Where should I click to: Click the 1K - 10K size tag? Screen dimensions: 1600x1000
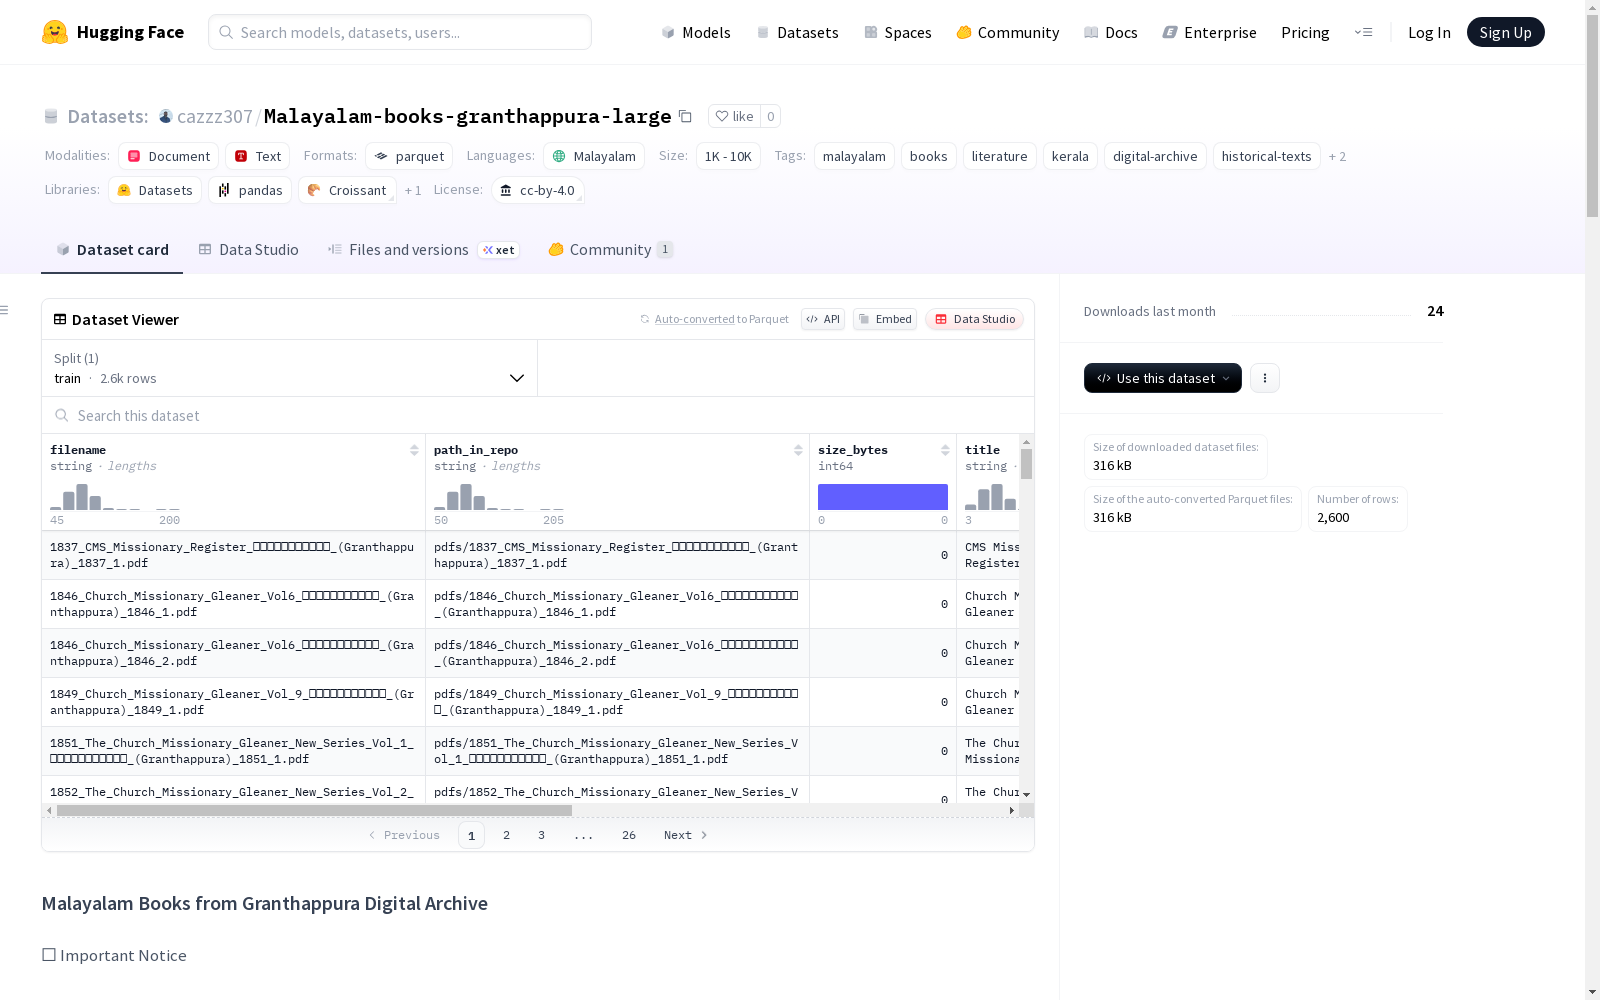pyautogui.click(x=728, y=156)
